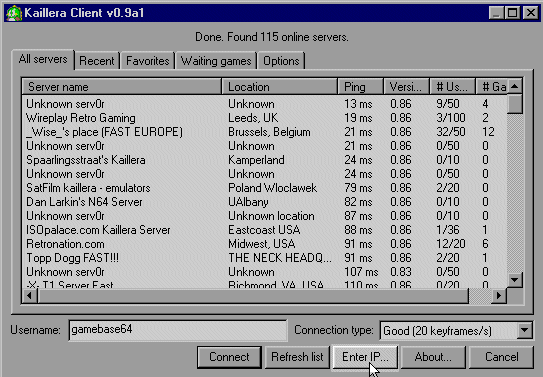Click the 19 ms ping value
This screenshot has height=377, width=543.
pyautogui.click(x=358, y=118)
